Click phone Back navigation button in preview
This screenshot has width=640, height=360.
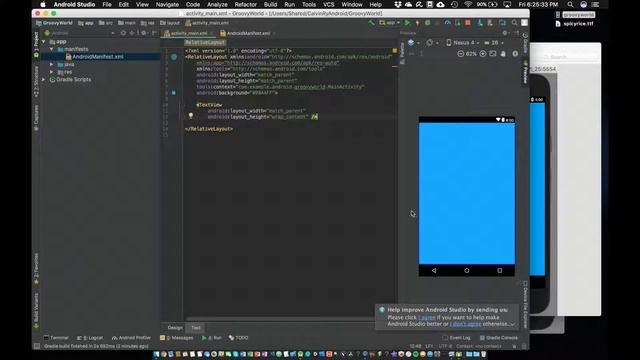pyautogui.click(x=433, y=270)
